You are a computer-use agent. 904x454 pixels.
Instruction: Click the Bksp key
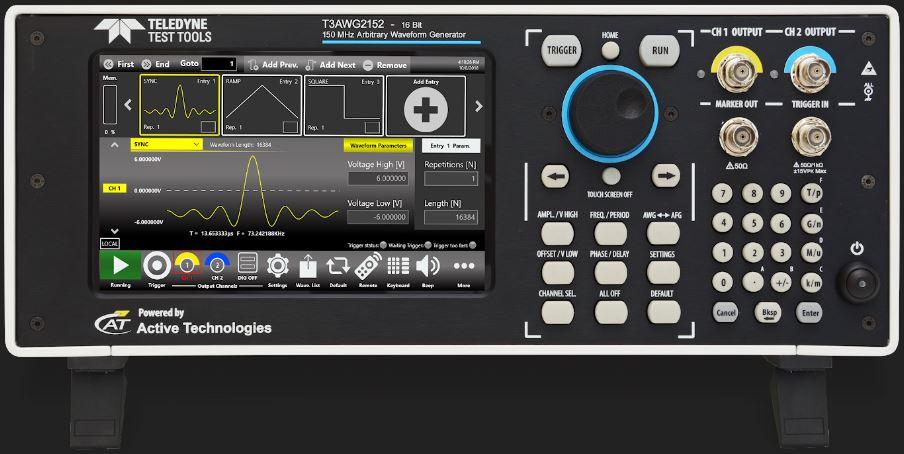pos(769,313)
